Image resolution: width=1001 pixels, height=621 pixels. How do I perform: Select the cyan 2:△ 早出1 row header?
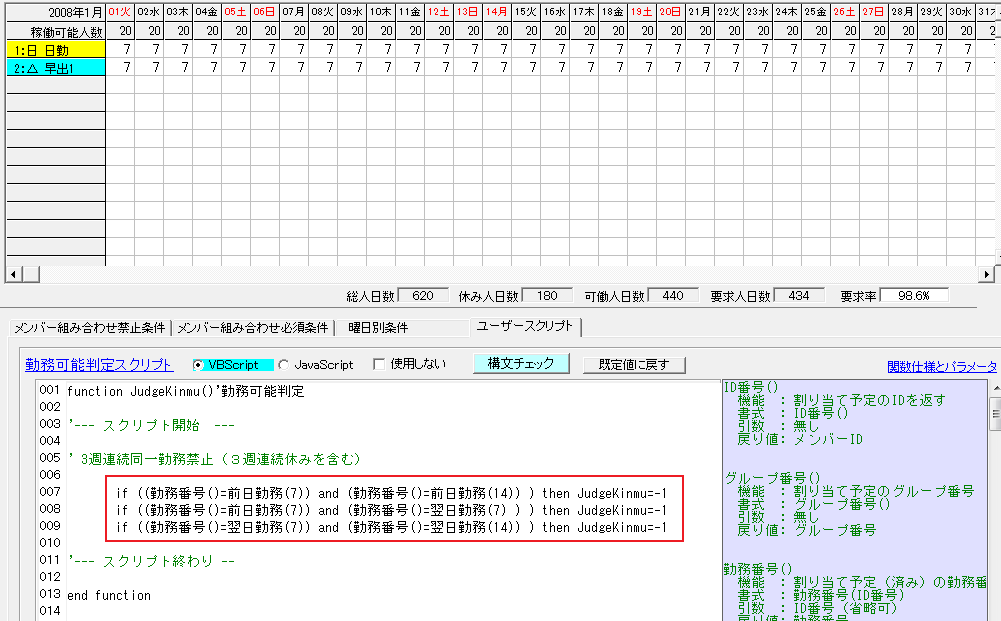coord(55,67)
